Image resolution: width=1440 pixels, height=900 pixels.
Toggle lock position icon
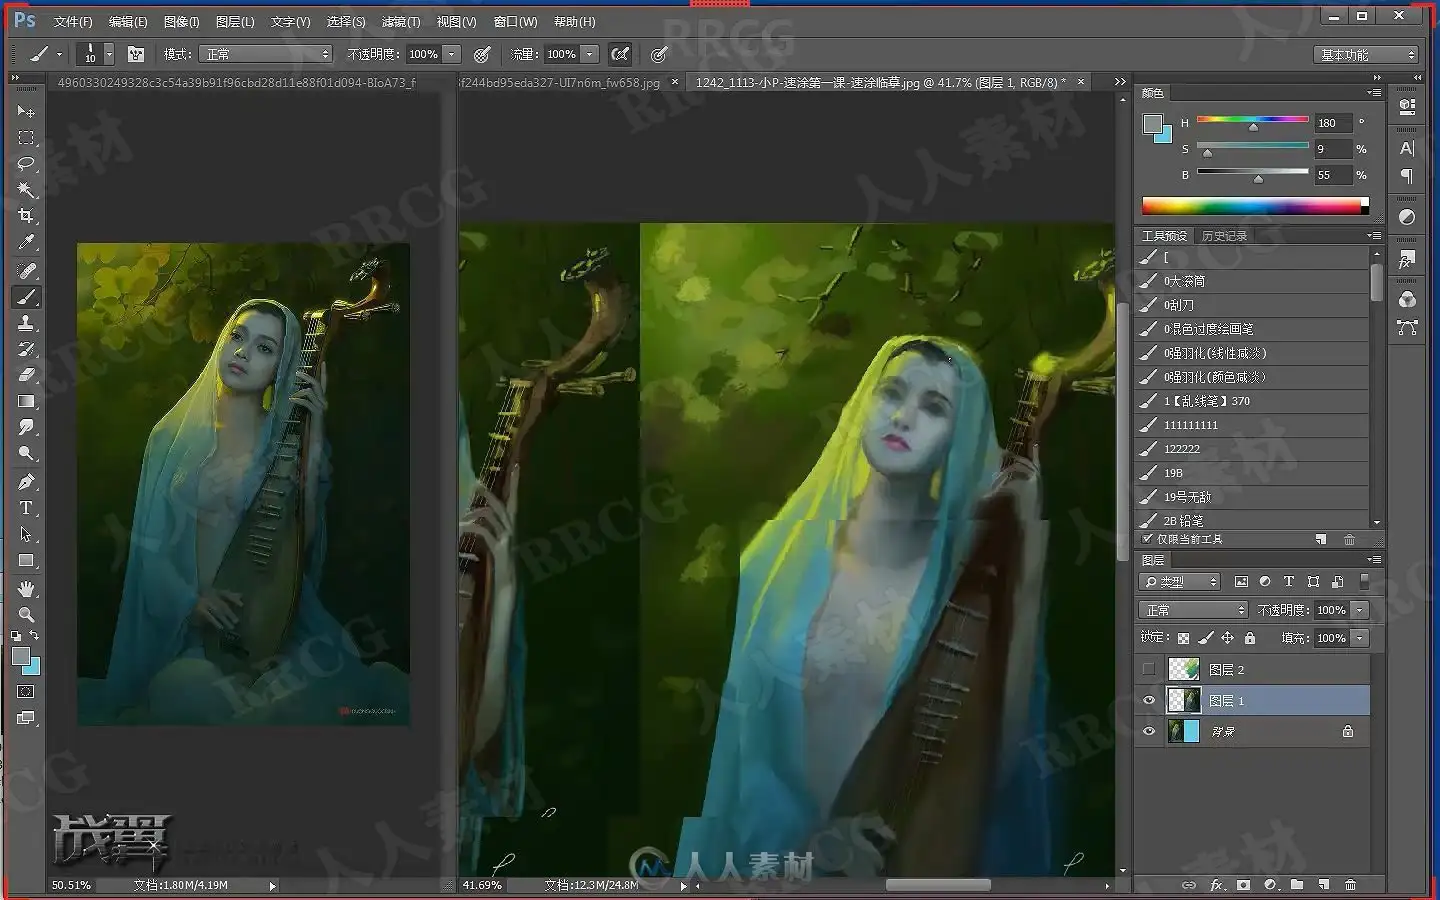tap(1227, 638)
